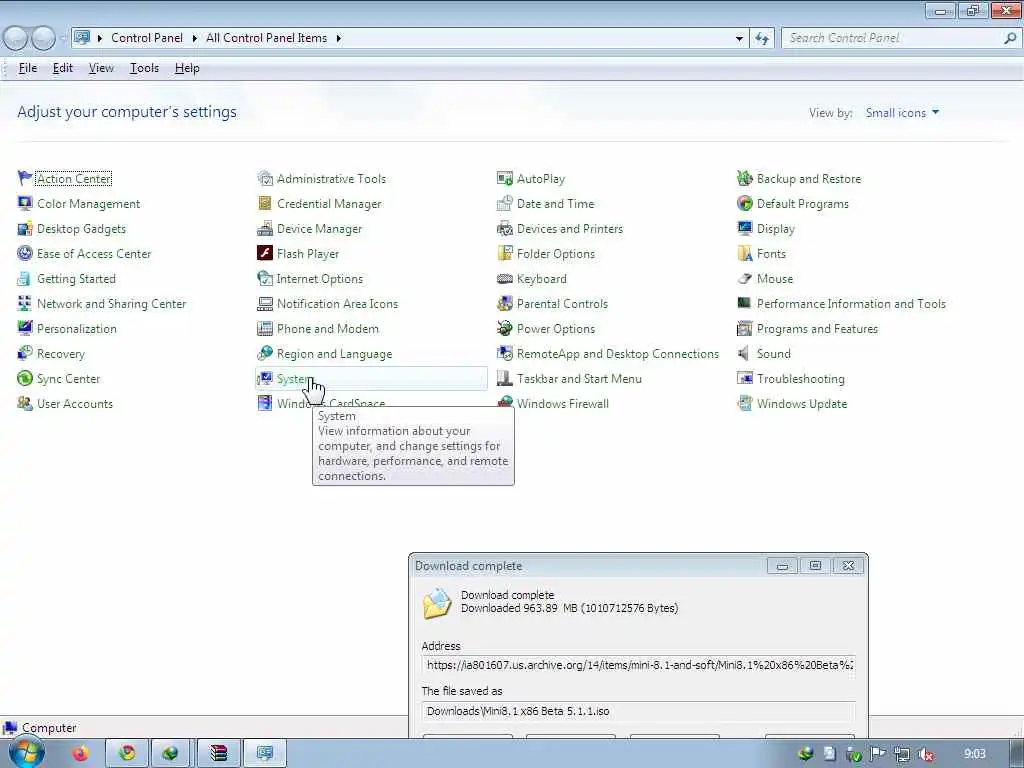
Task: Open the Tools menu
Action: pos(144,68)
